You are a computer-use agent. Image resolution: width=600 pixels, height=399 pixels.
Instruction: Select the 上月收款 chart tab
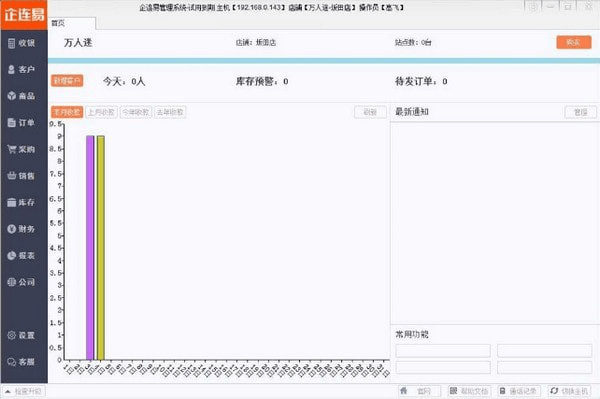tap(101, 112)
